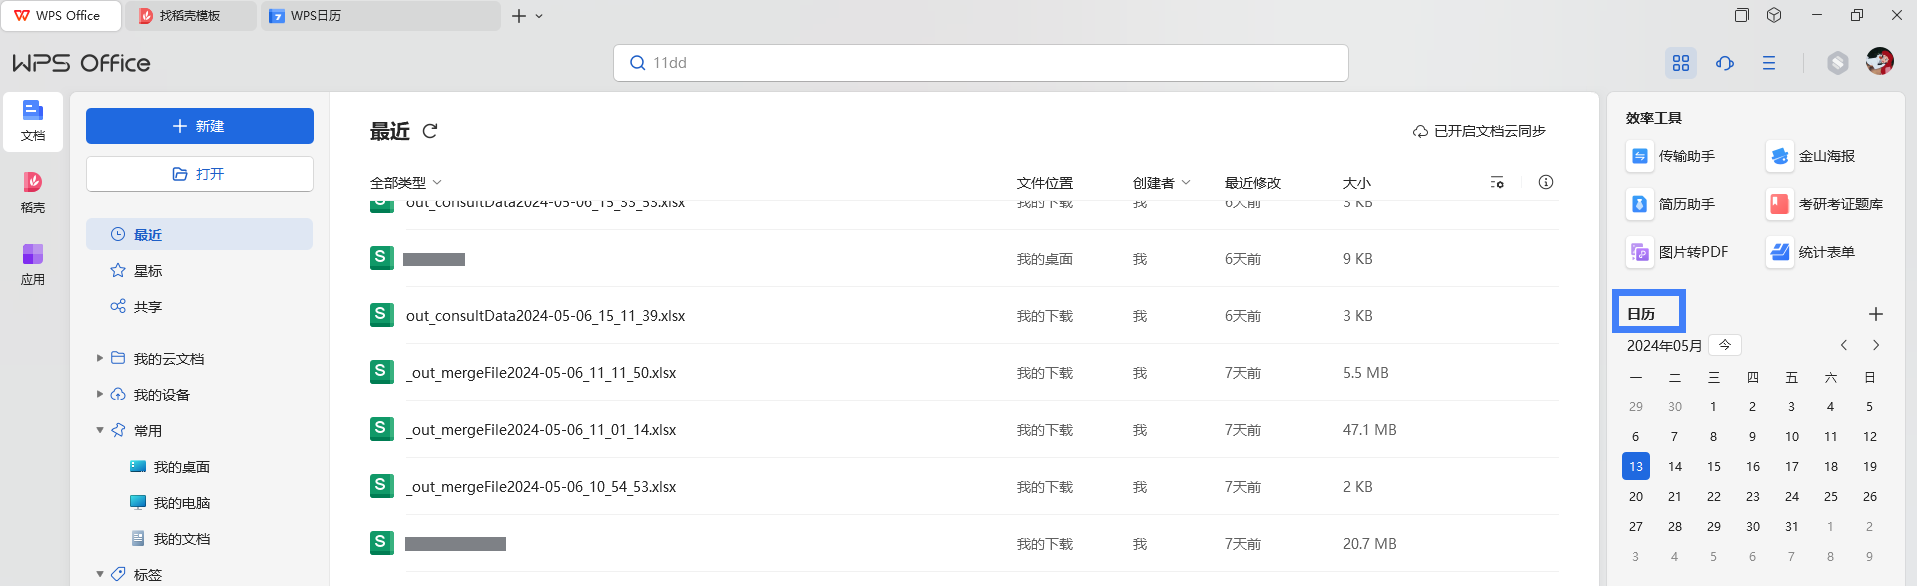Click spreadsheet icon of 20.7 MB file
This screenshot has height=586, width=1917.
[381, 543]
